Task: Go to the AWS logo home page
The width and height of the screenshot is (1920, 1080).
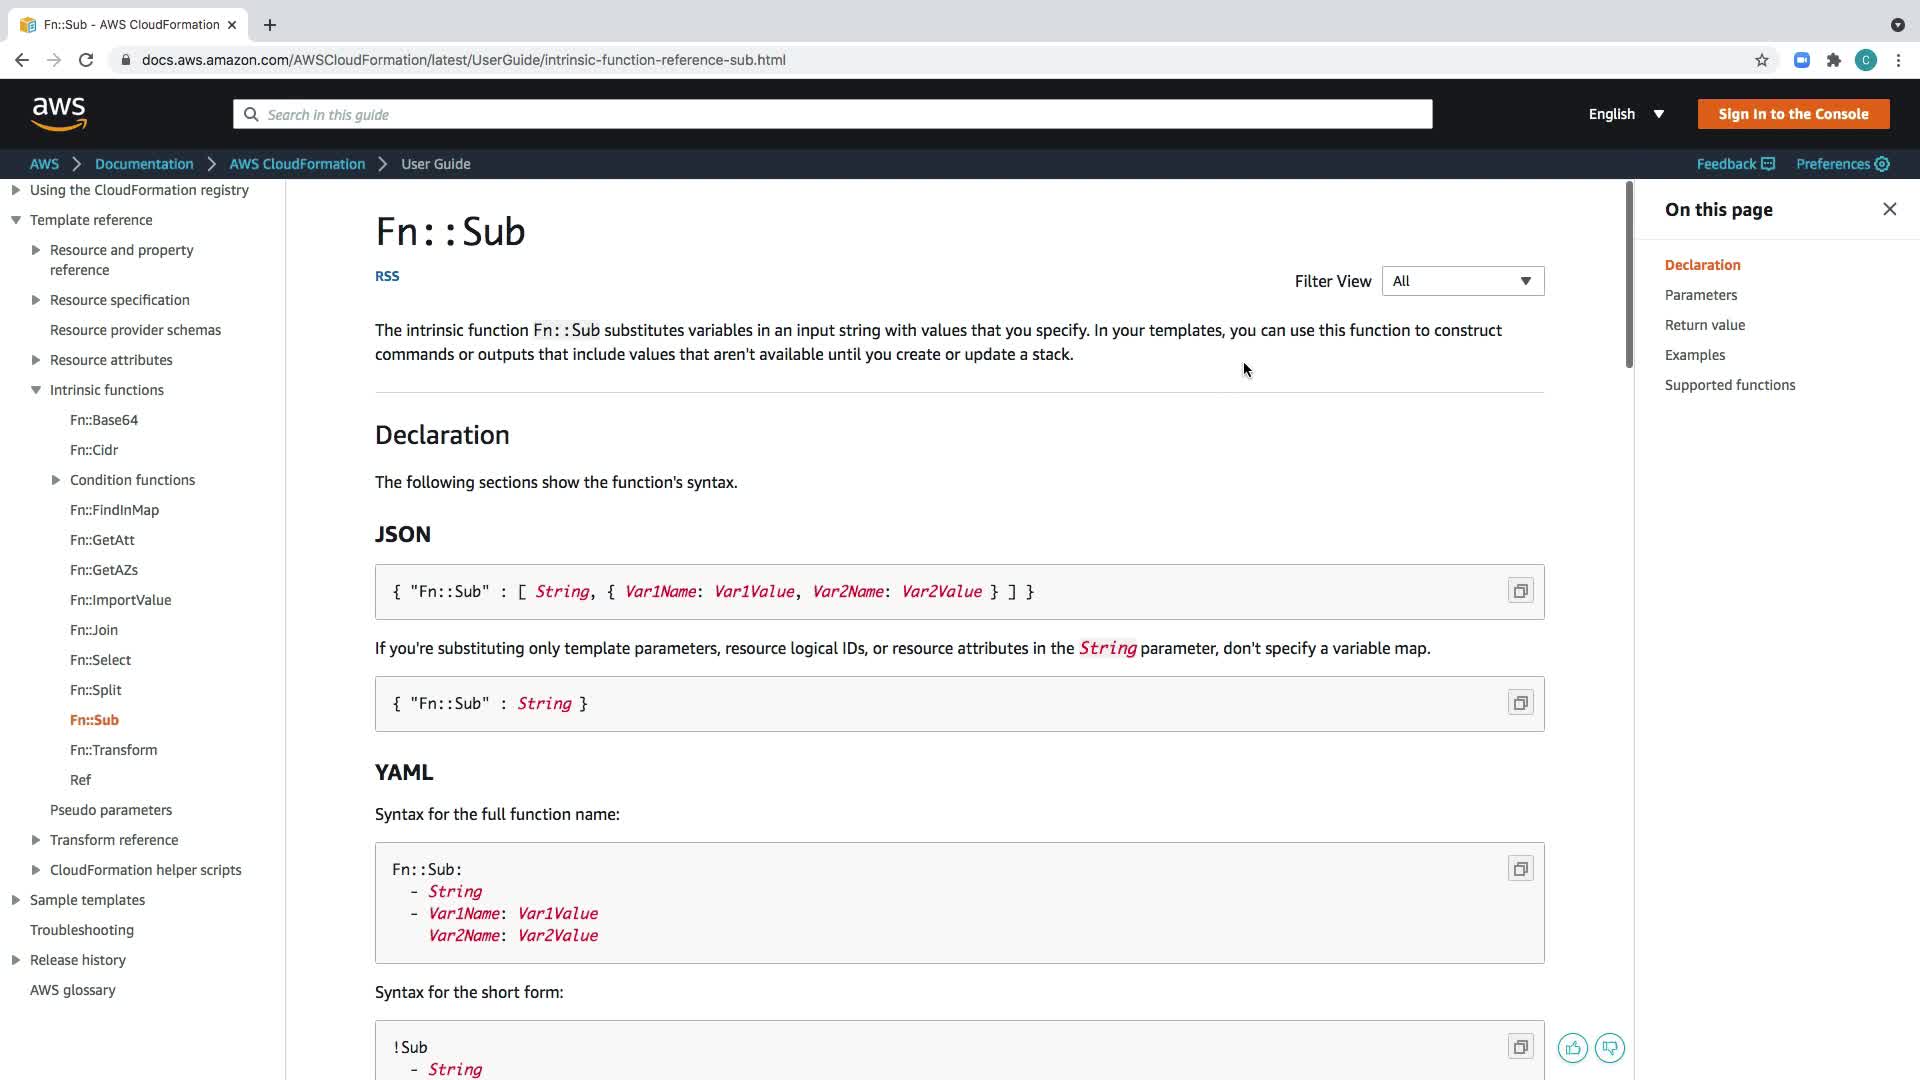Action: coord(59,114)
